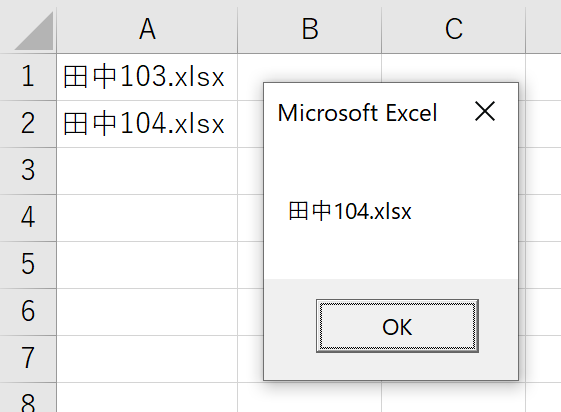Click OK in the Microsoft Excel dialog
Image resolution: width=561 pixels, height=412 pixels.
(397, 326)
